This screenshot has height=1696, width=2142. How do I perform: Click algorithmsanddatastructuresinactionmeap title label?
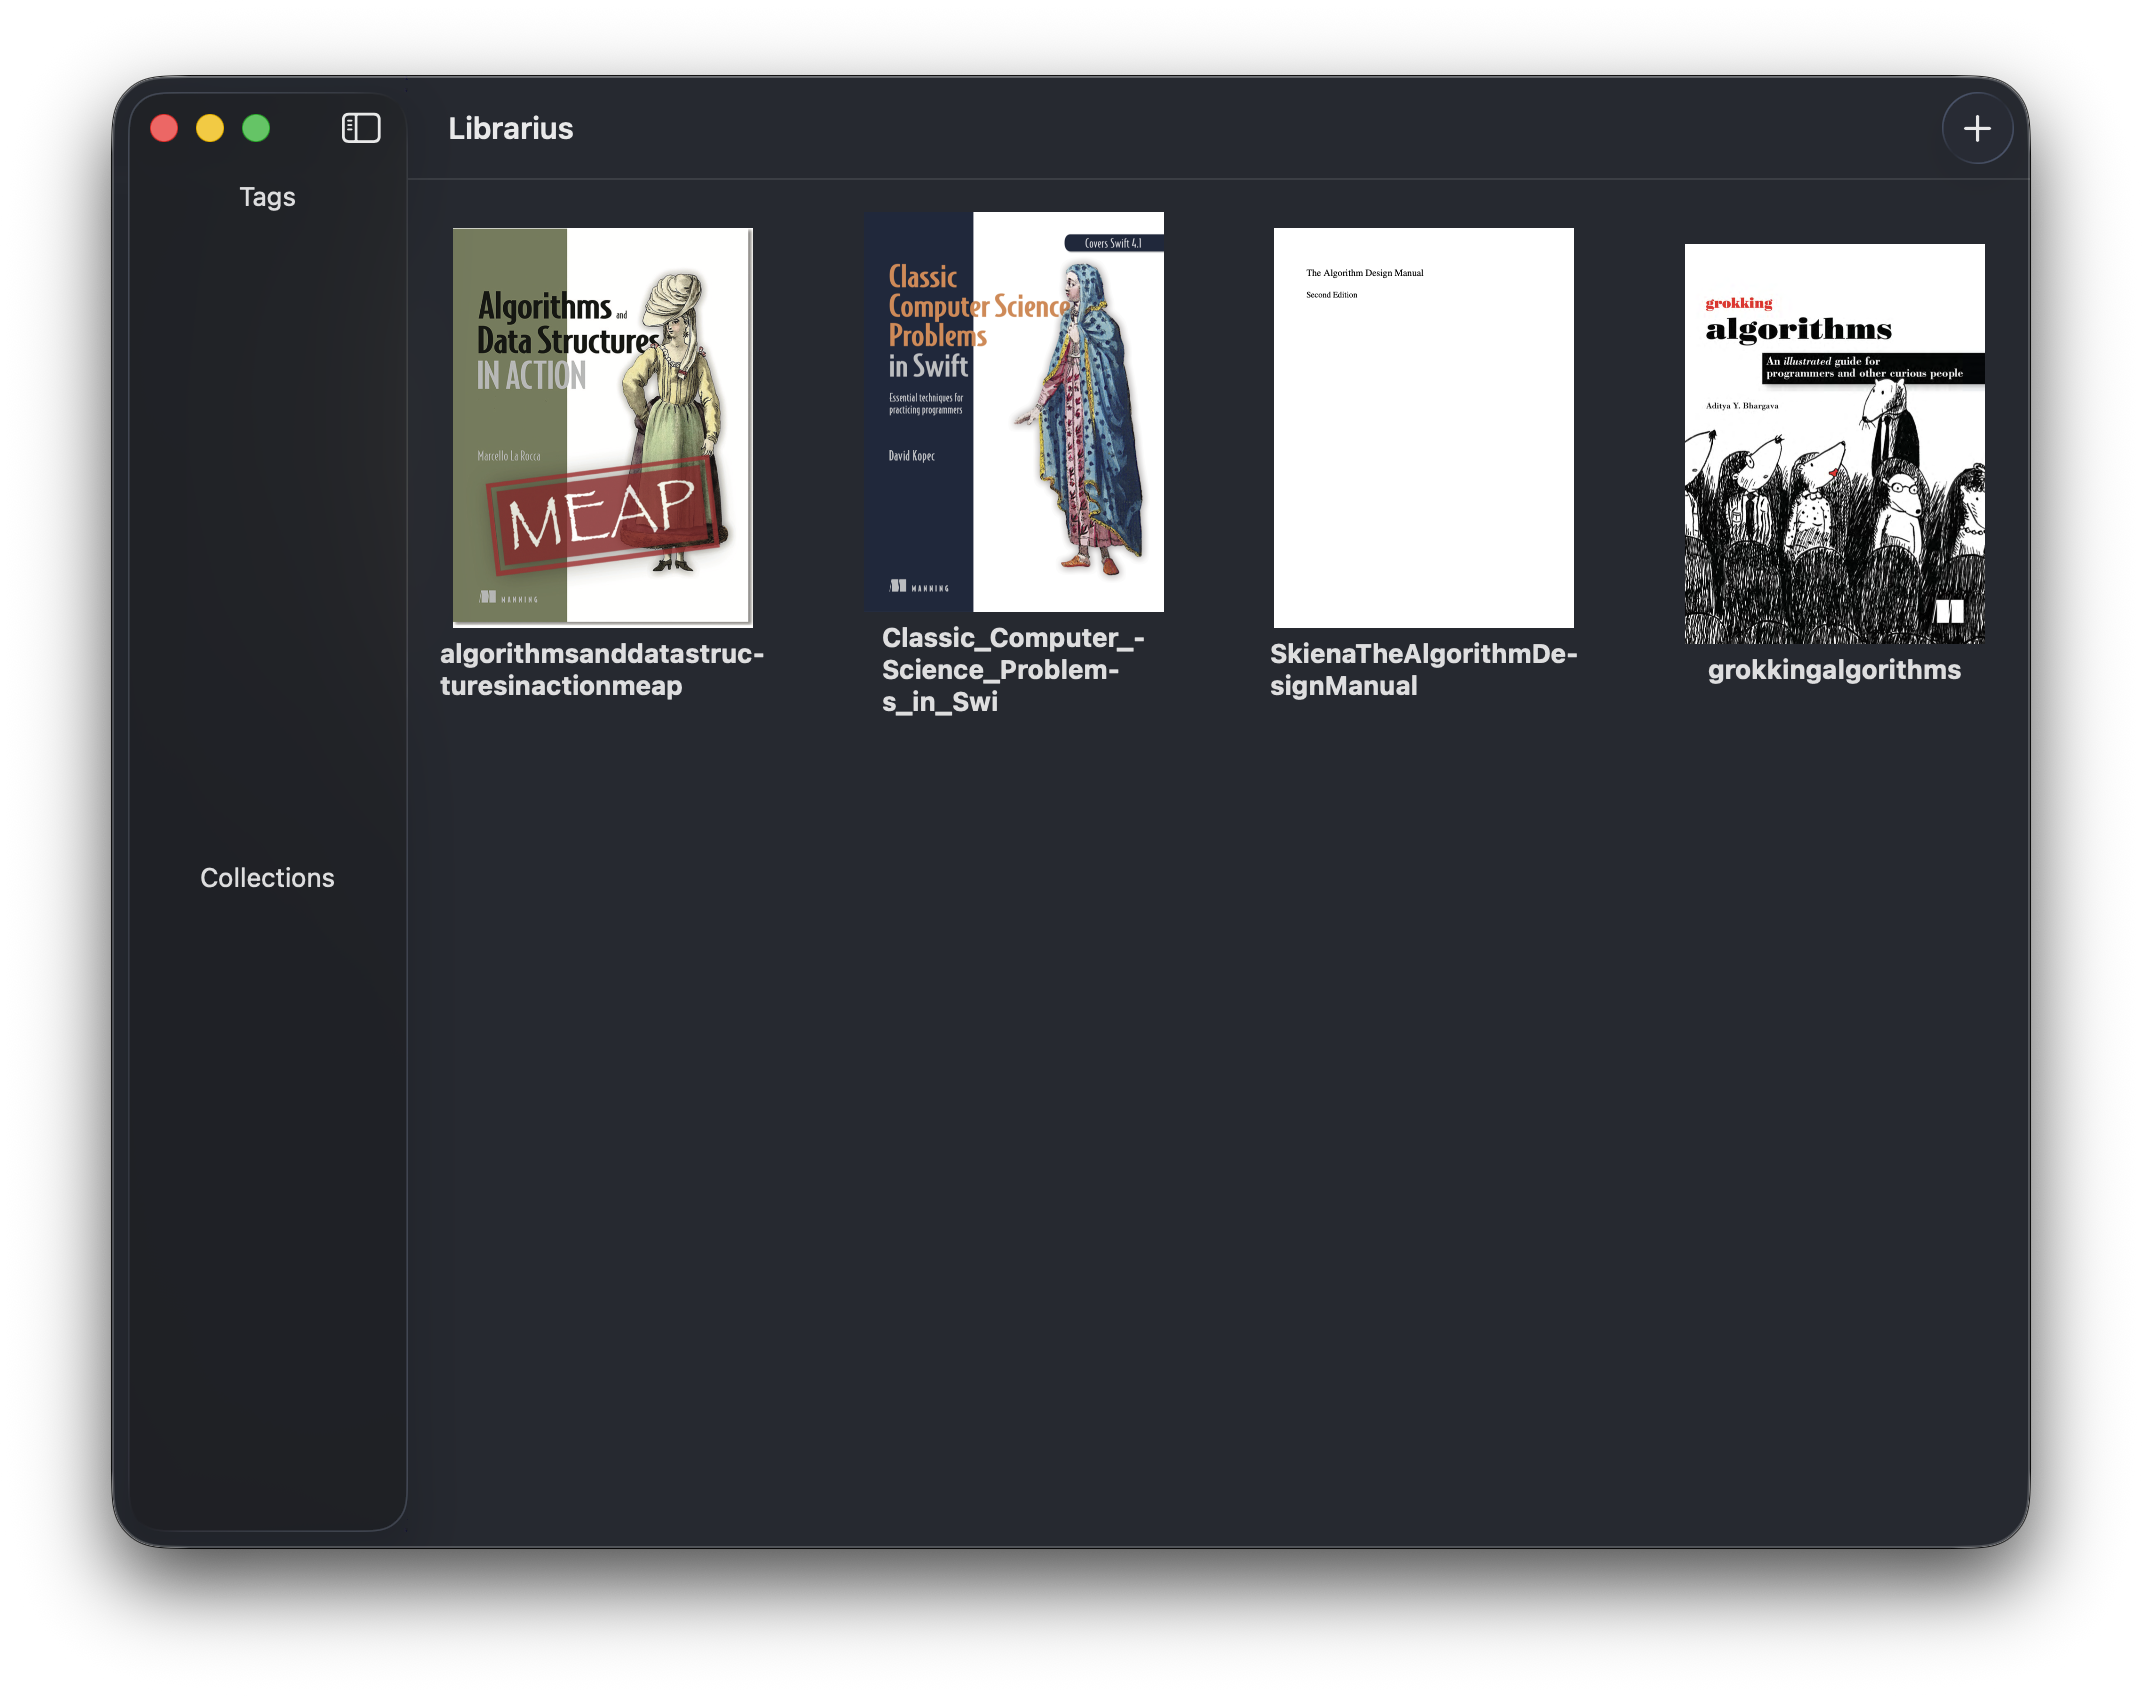(x=602, y=669)
